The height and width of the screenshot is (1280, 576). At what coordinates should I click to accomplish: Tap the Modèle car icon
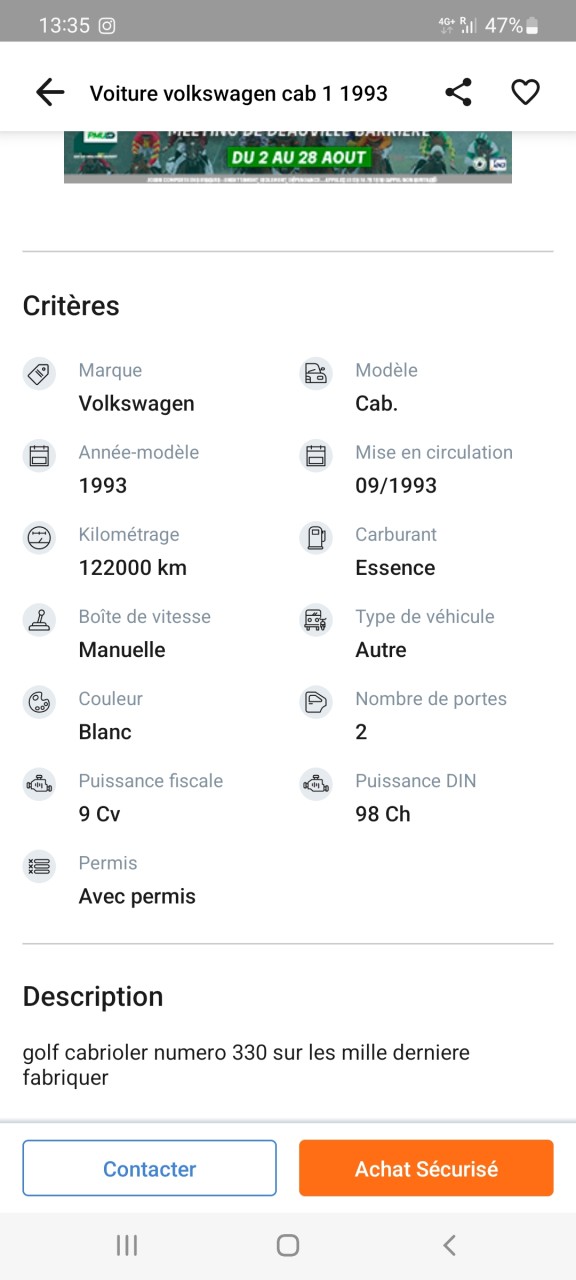click(x=316, y=374)
